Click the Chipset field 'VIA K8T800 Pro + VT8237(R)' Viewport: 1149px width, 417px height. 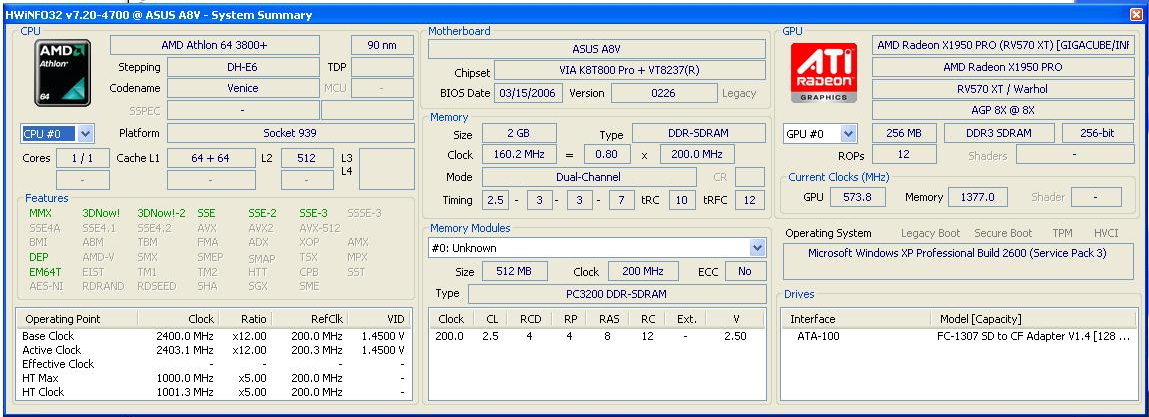click(x=629, y=71)
